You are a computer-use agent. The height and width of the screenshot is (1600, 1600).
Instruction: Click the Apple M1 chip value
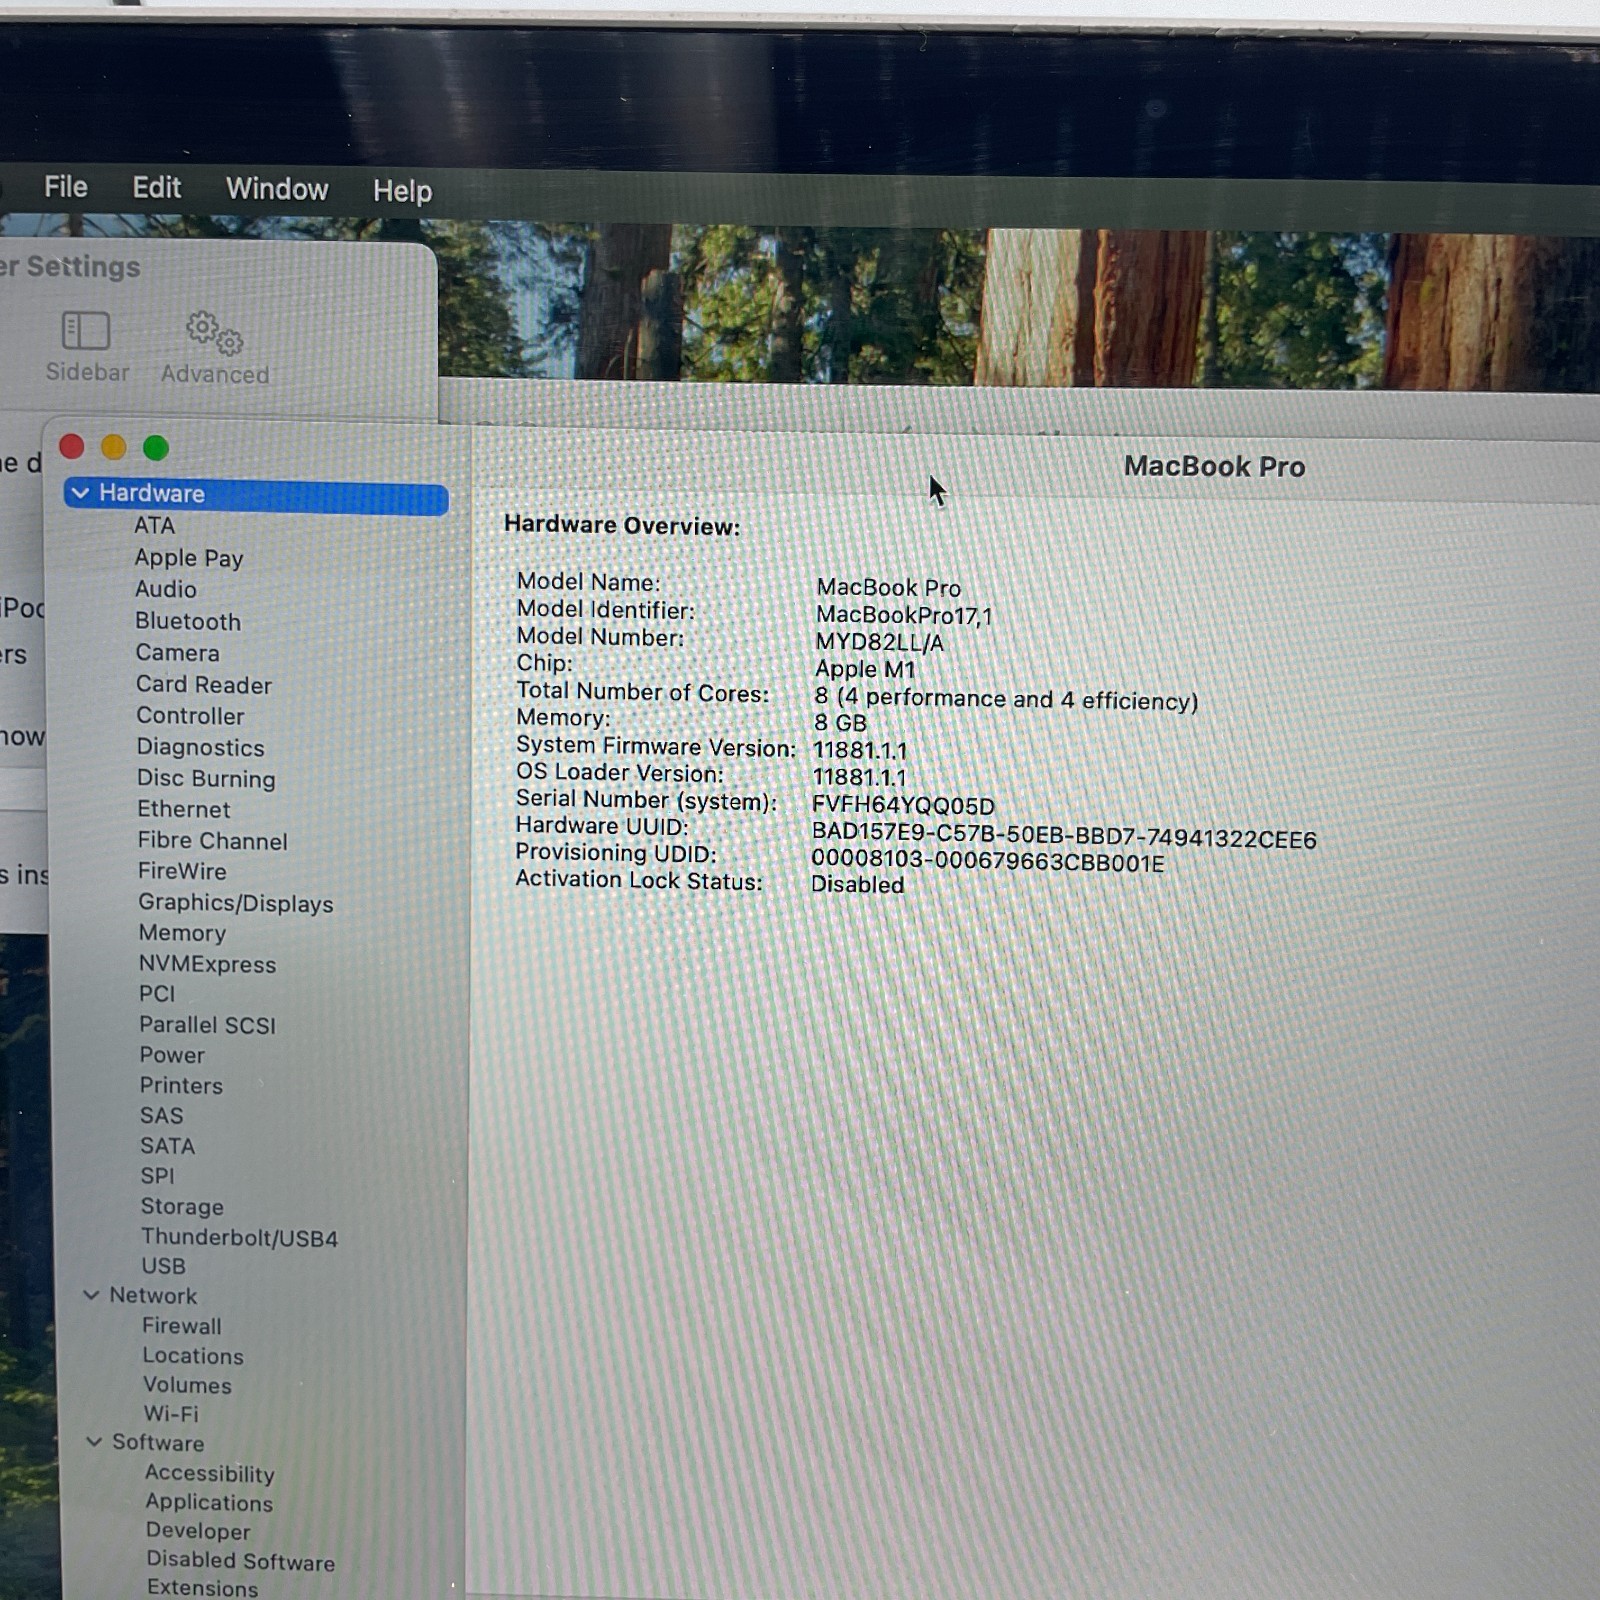tap(865, 669)
